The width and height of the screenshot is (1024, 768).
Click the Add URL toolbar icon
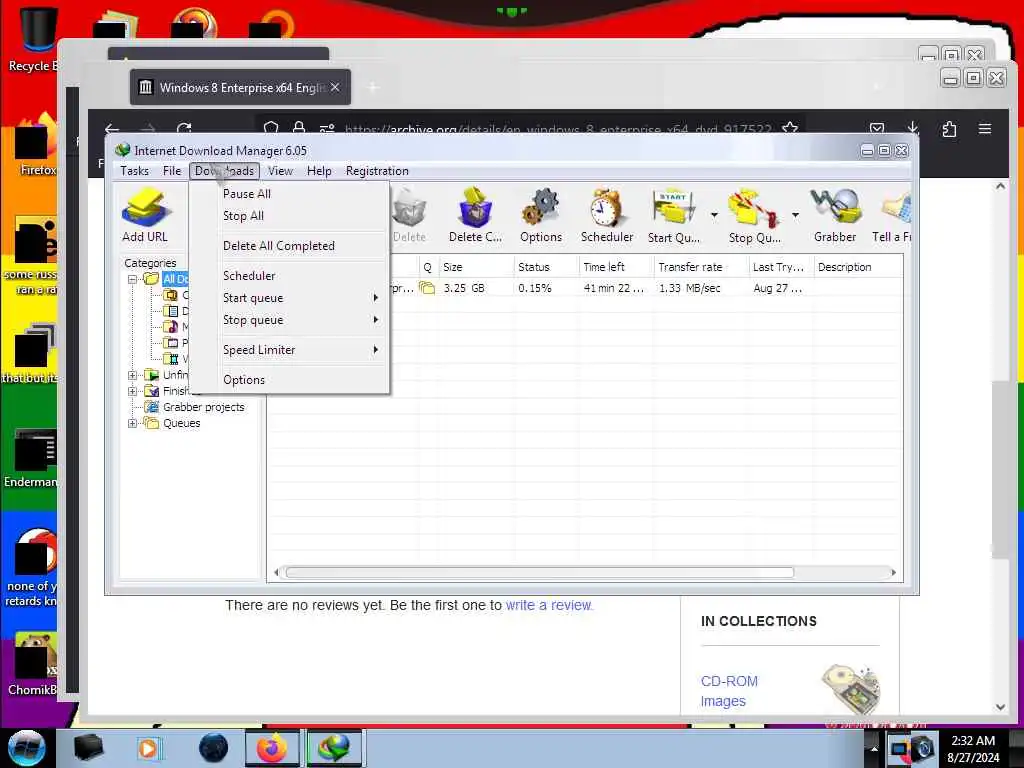(x=145, y=216)
